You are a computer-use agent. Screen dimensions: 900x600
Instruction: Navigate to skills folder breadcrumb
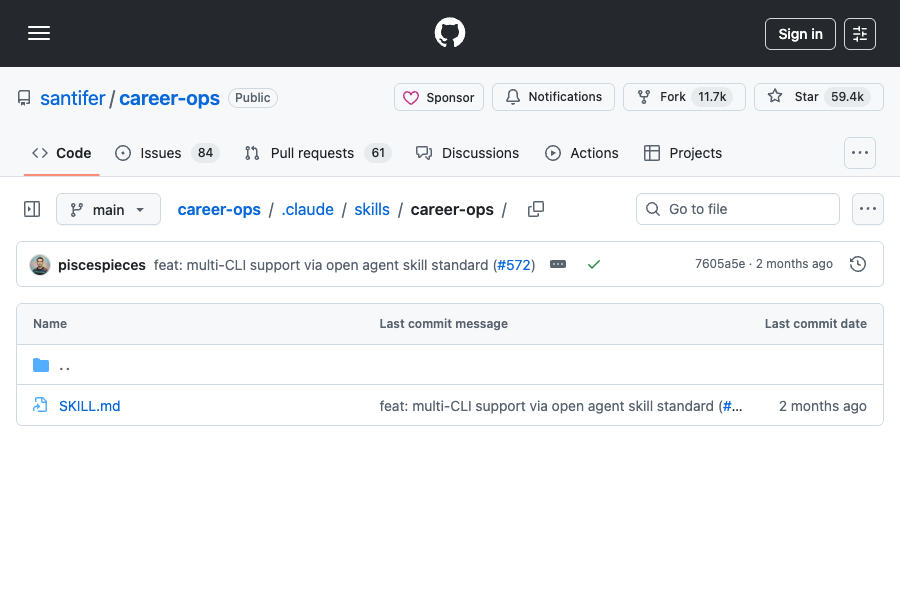pyautogui.click(x=372, y=210)
